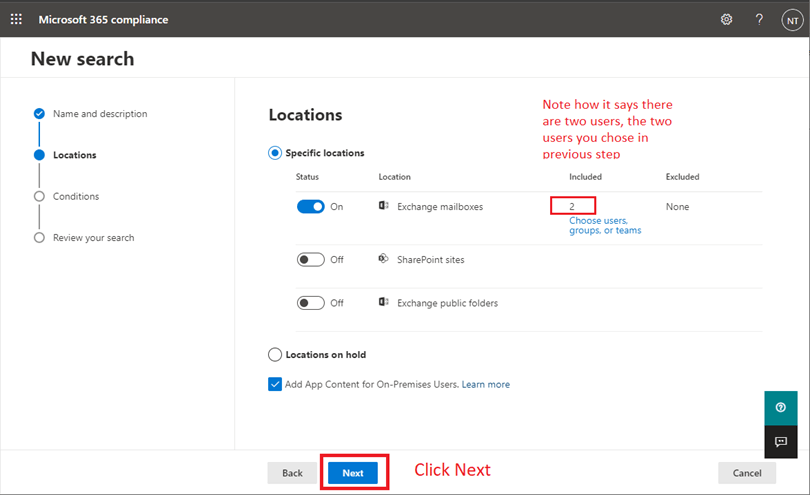Select the Conditions step
The height and width of the screenshot is (495, 810).
[x=75, y=196]
